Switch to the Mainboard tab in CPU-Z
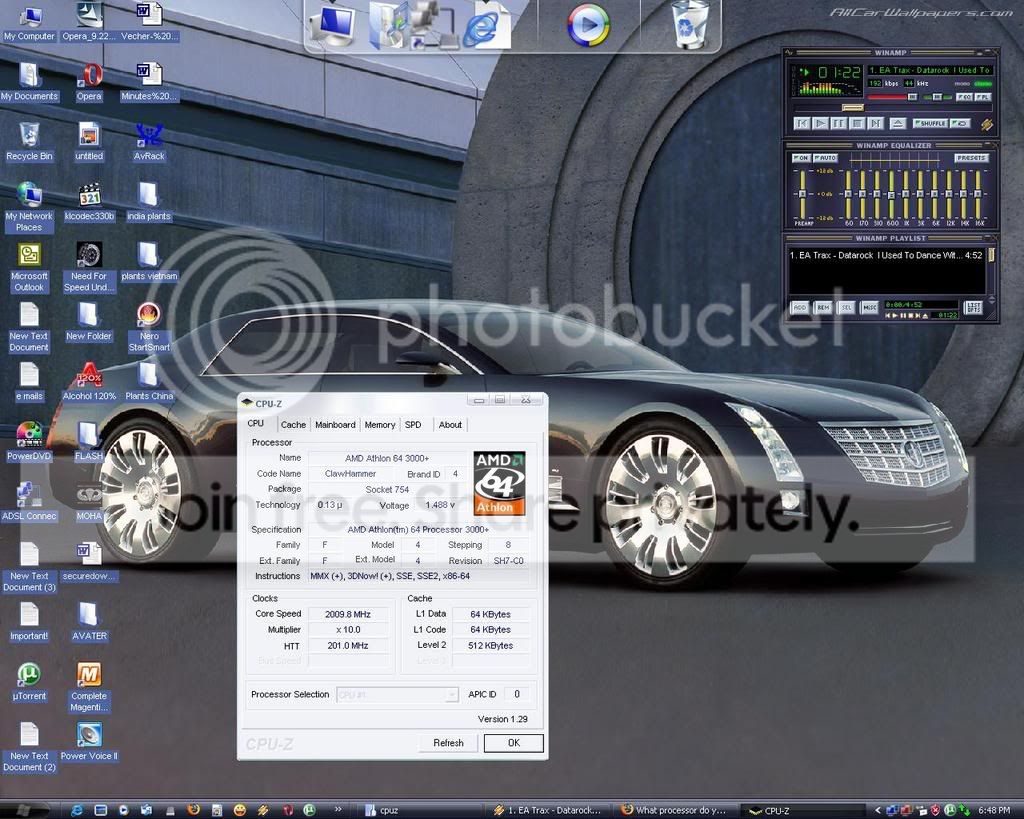Image resolution: width=1024 pixels, height=819 pixels. click(335, 425)
